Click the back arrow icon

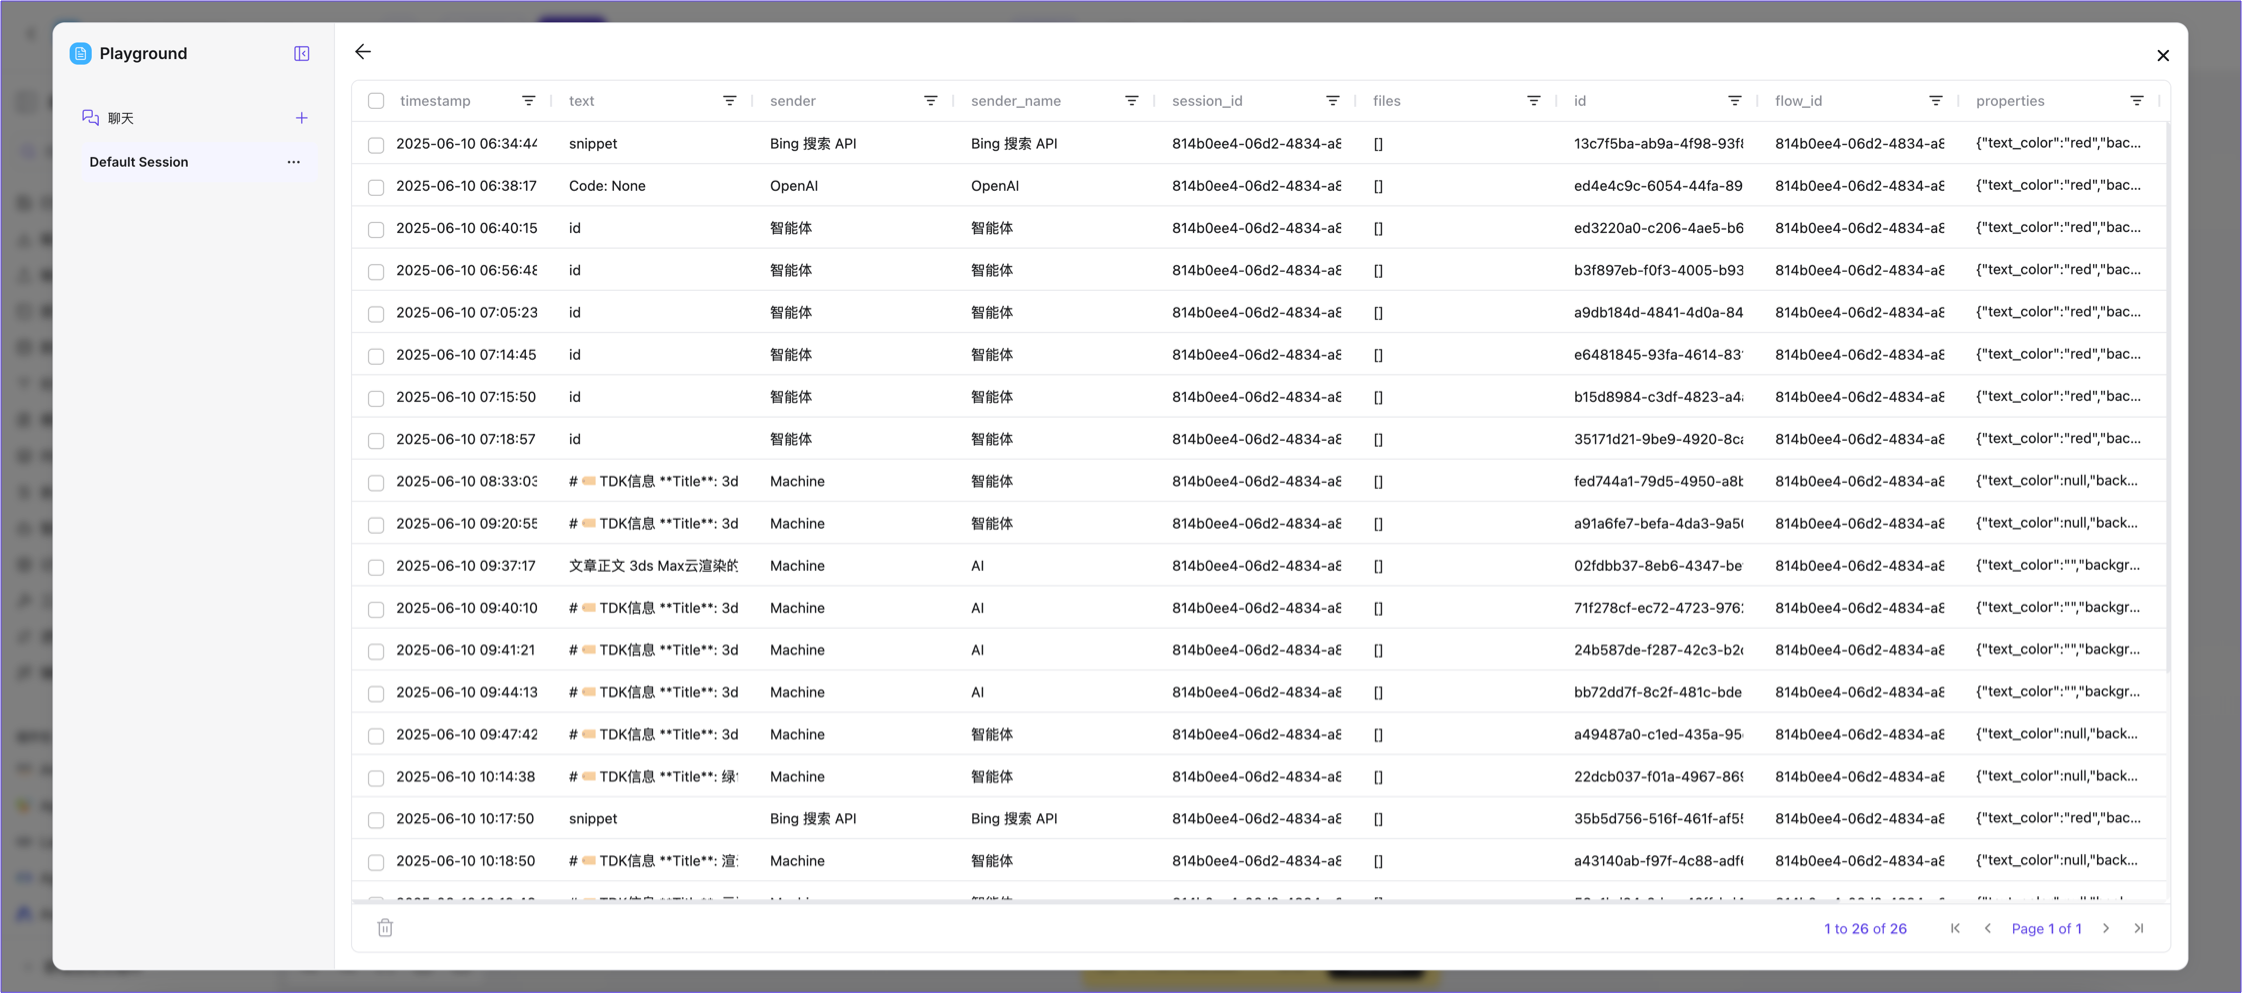(x=363, y=52)
